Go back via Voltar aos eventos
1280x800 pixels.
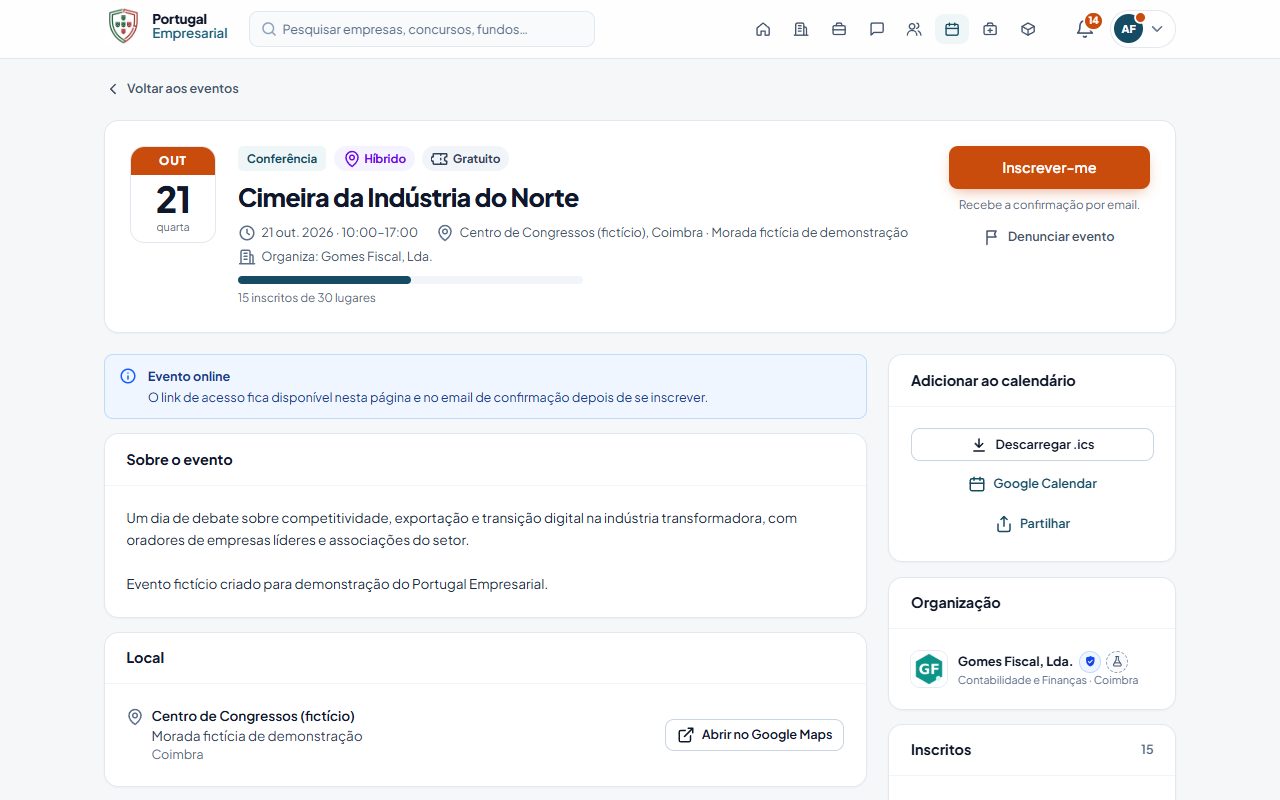[173, 88]
